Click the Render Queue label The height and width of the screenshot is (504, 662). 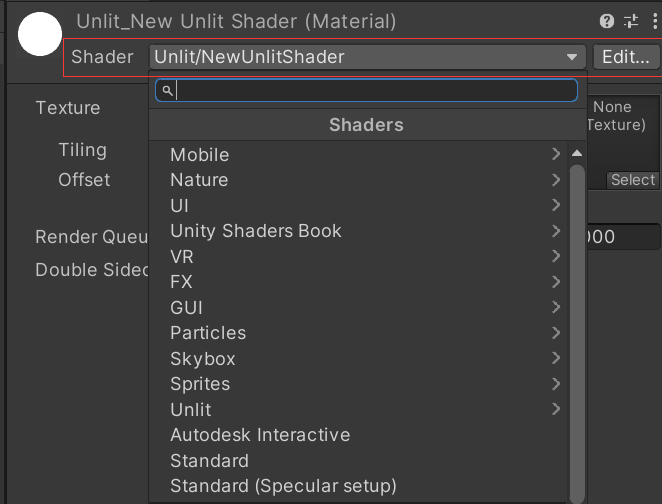pyautogui.click(x=92, y=237)
